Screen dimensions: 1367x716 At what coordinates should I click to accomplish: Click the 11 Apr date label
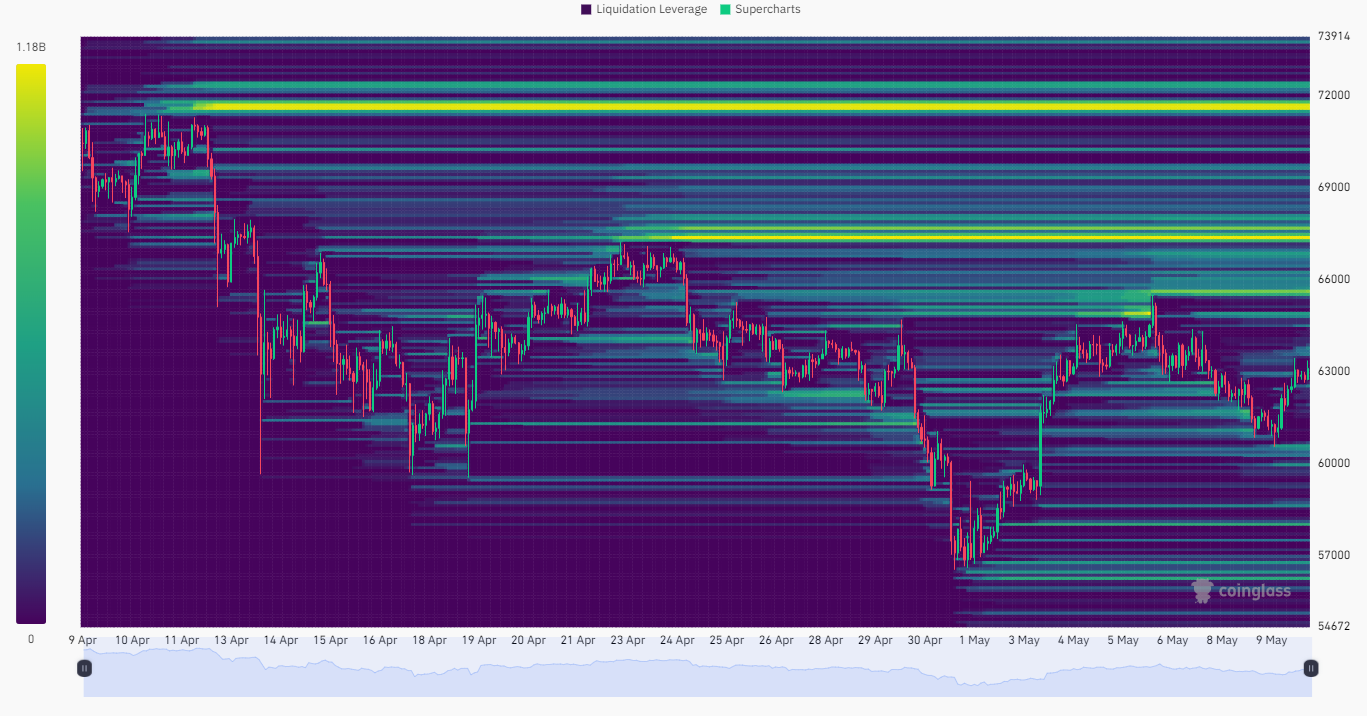(182, 640)
